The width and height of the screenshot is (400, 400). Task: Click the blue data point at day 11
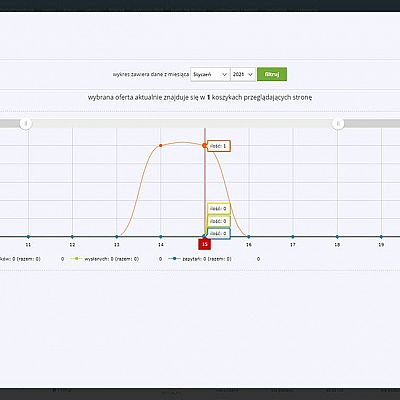point(28,237)
